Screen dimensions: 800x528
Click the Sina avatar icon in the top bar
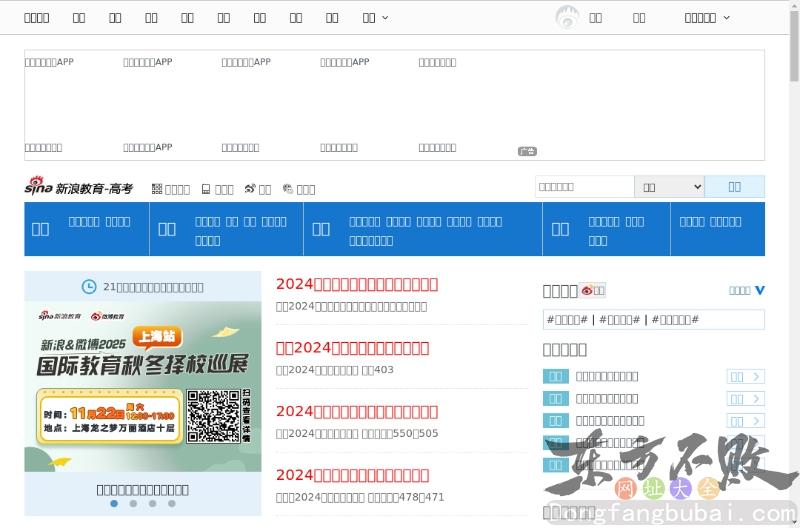[x=567, y=17]
